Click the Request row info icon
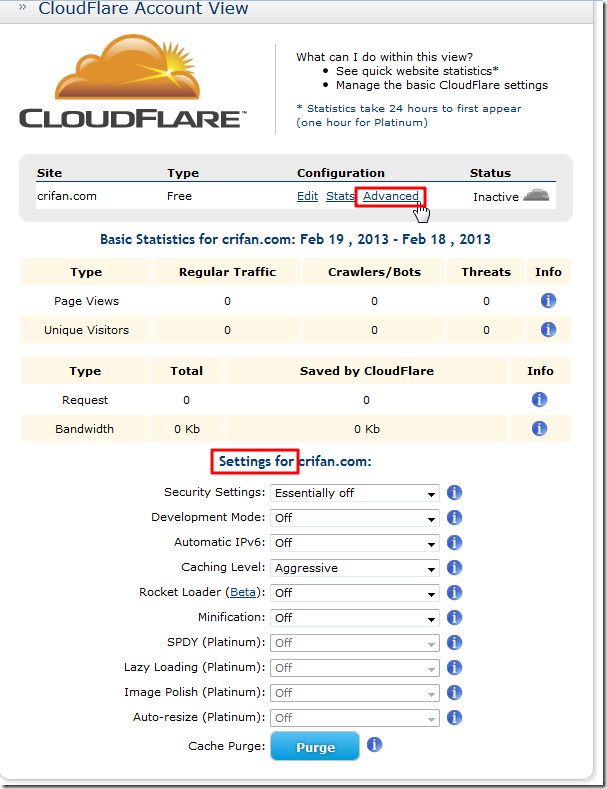This screenshot has height=789, width=607. click(539, 400)
